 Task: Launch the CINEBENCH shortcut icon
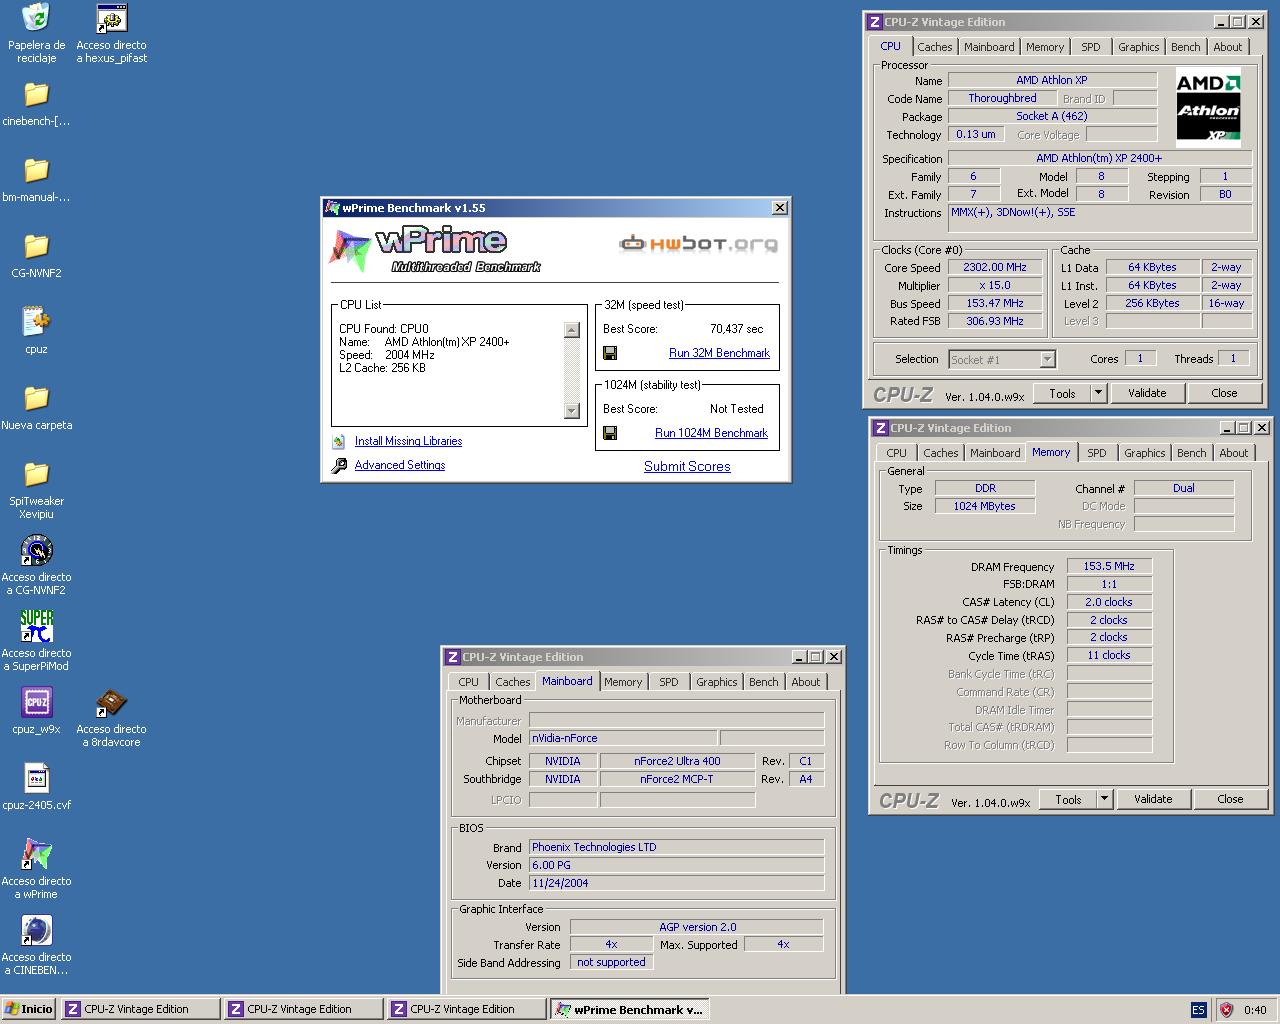pos(36,930)
